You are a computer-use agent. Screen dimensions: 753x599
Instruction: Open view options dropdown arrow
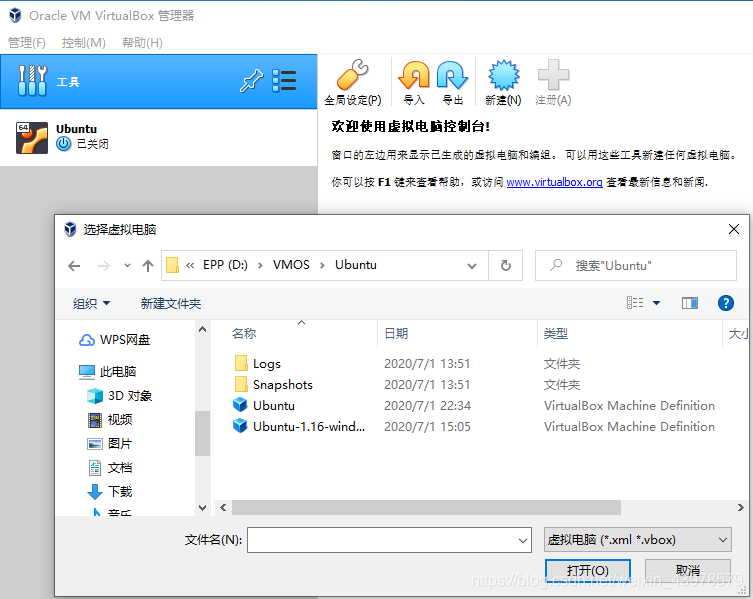(x=656, y=303)
